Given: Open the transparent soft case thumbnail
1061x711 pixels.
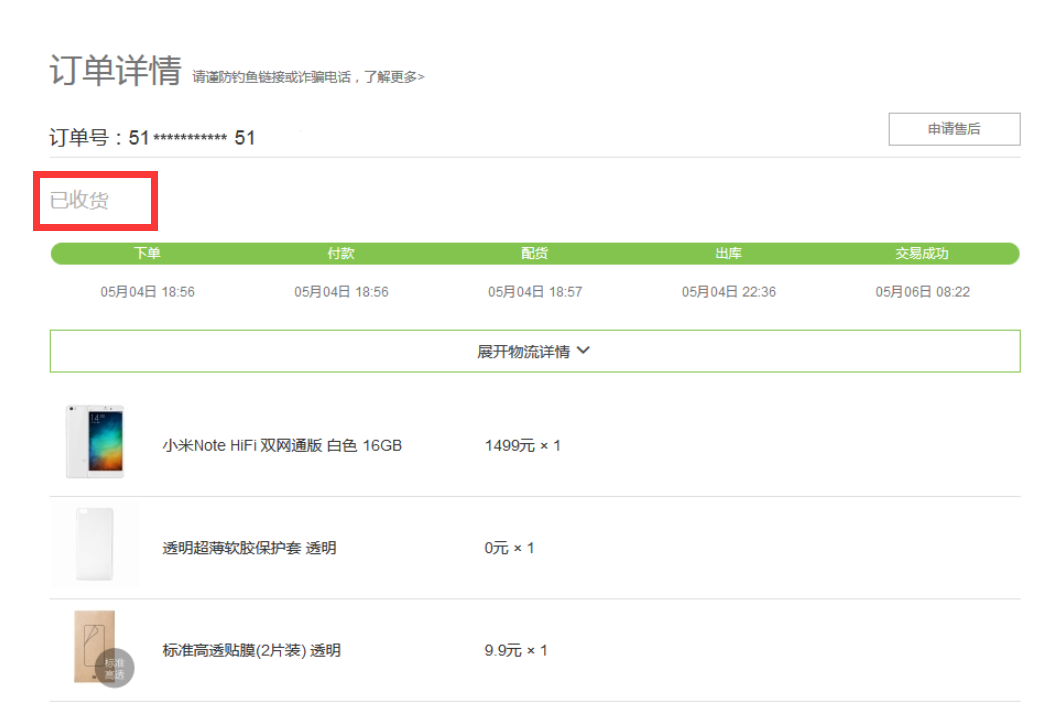Looking at the screenshot, I should click(x=95, y=546).
